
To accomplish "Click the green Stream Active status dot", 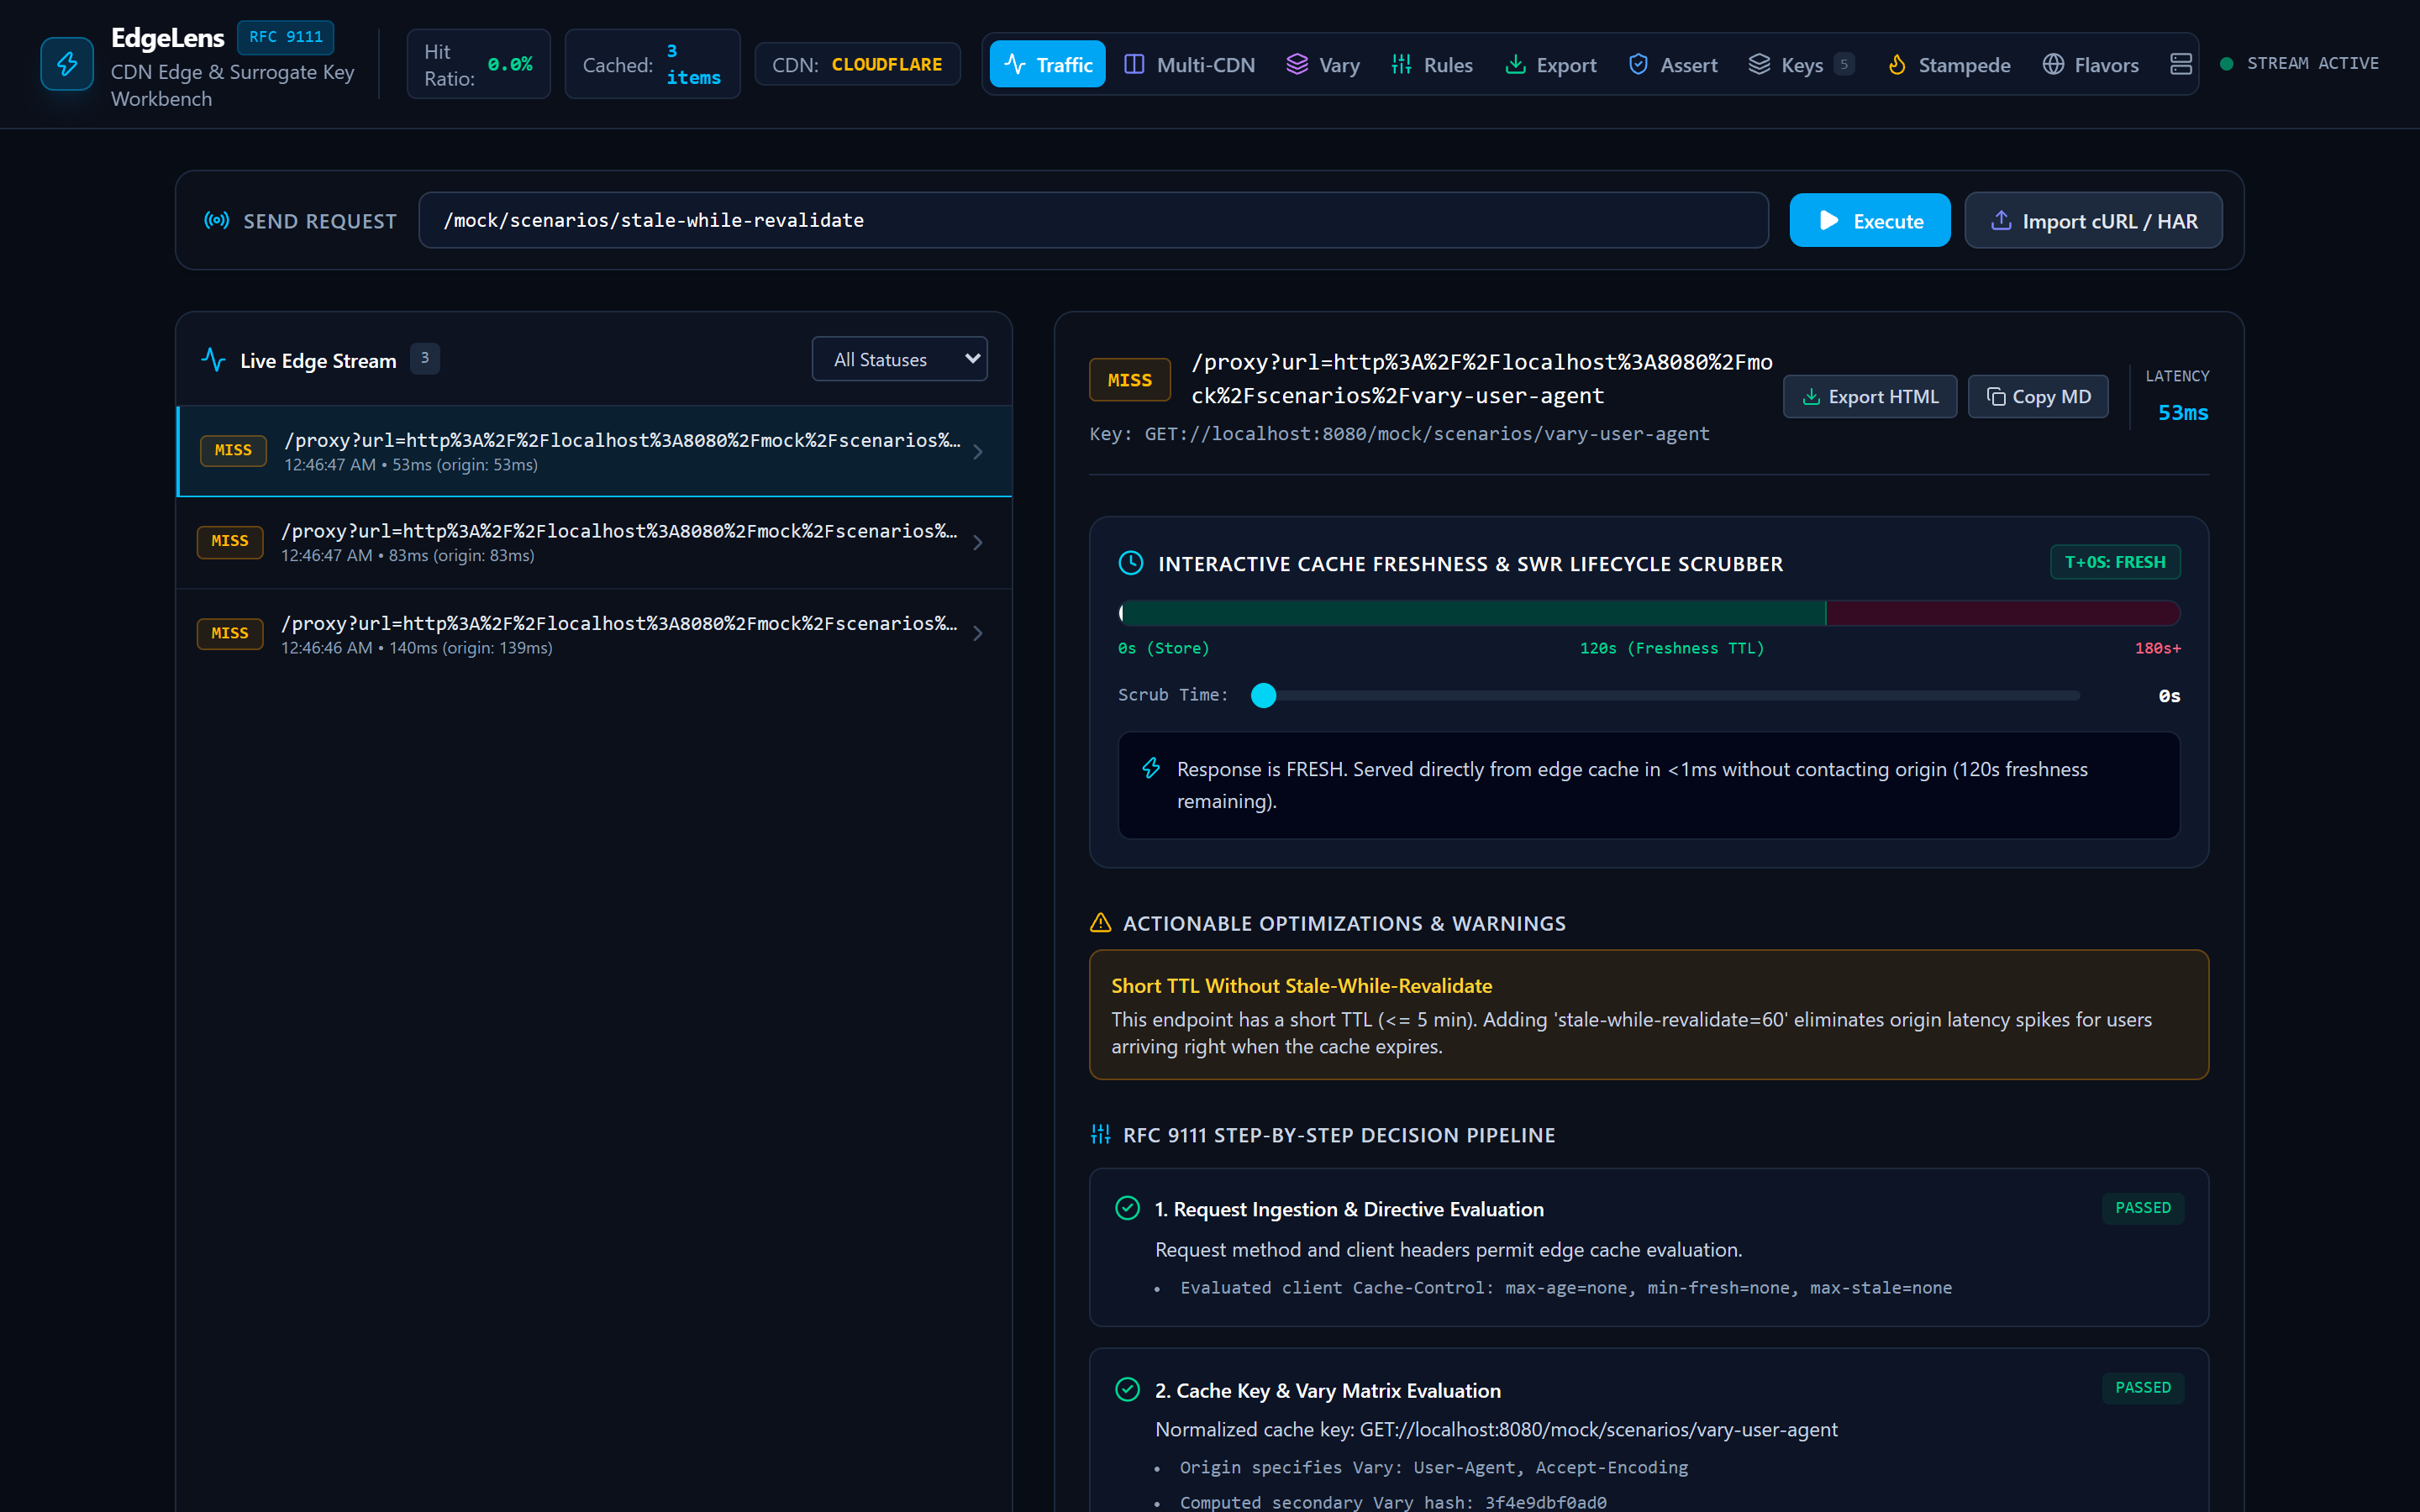I will point(2226,64).
